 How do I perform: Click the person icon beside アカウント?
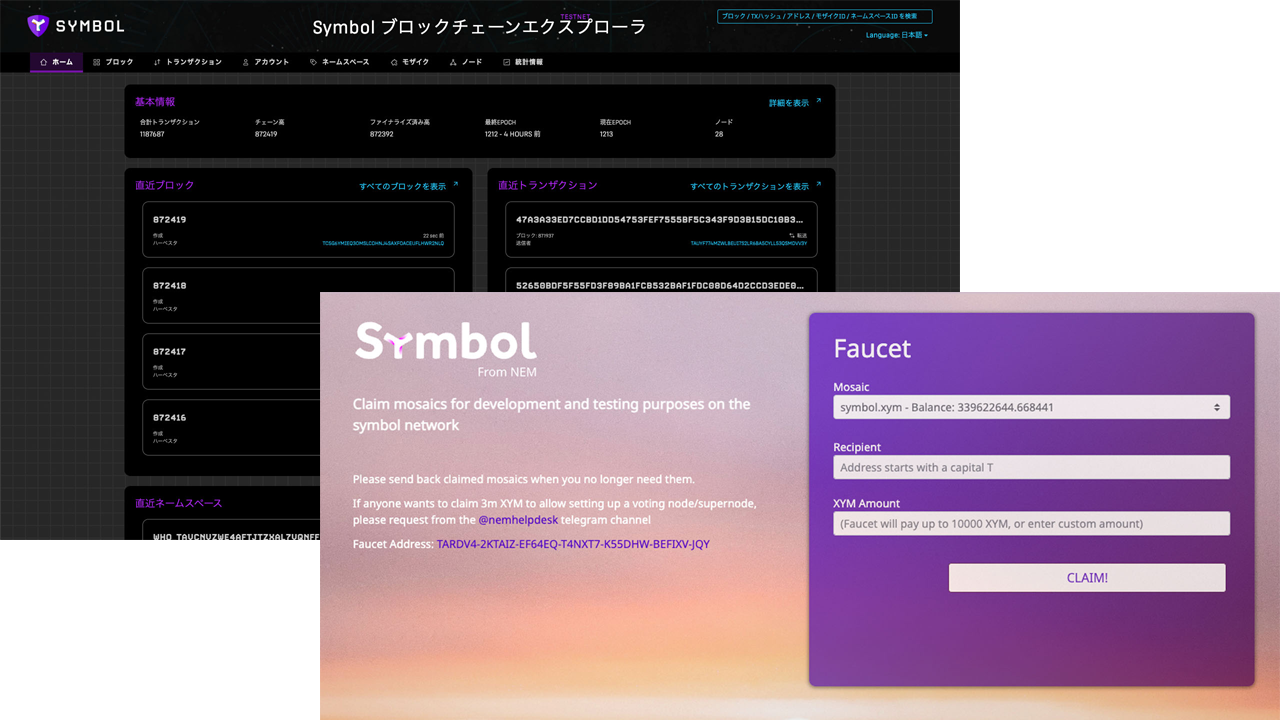click(x=246, y=62)
